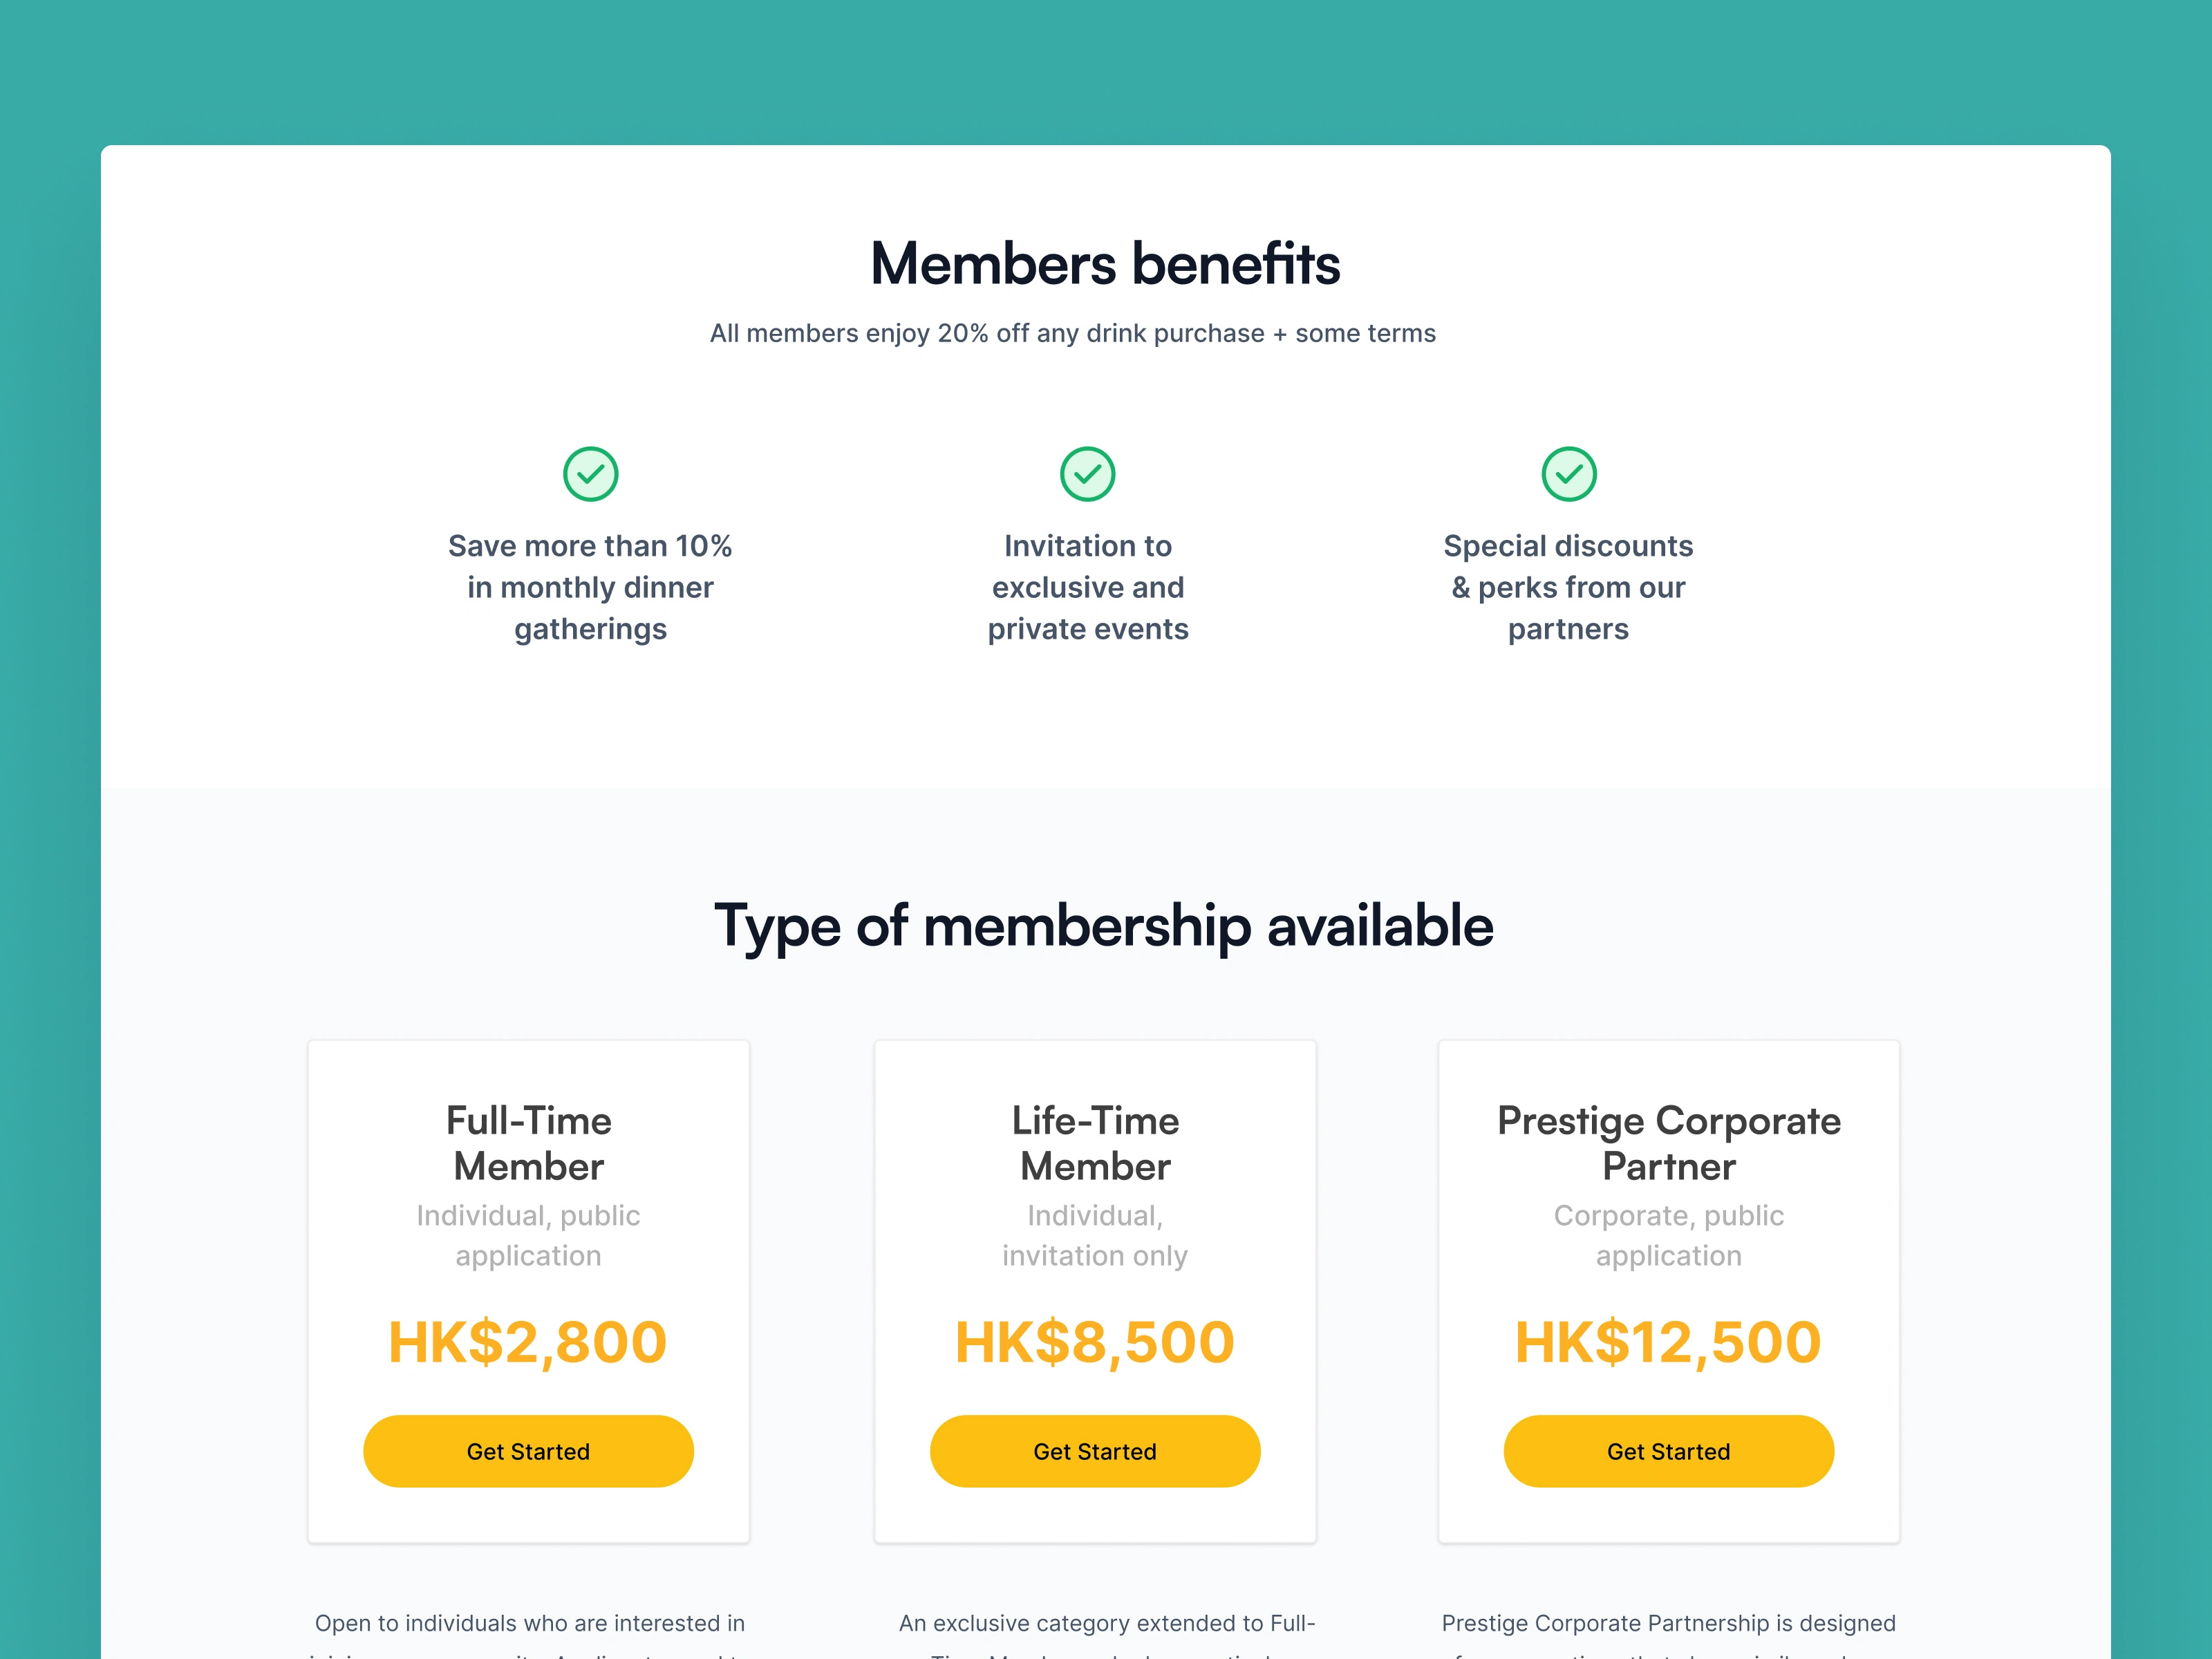
Task: Click the Members benefits heading
Action: tap(1105, 264)
